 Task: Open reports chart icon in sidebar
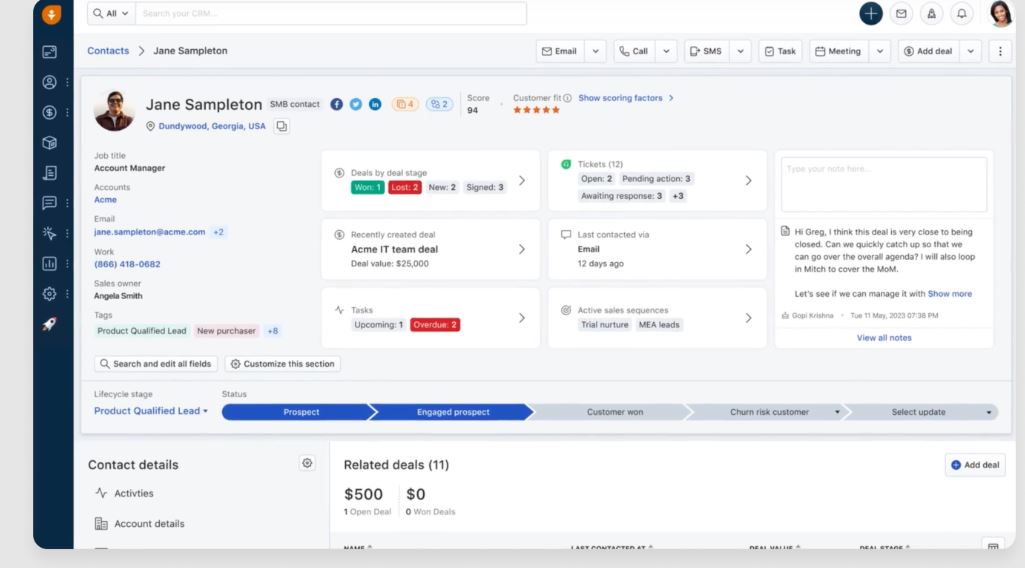[x=49, y=263]
